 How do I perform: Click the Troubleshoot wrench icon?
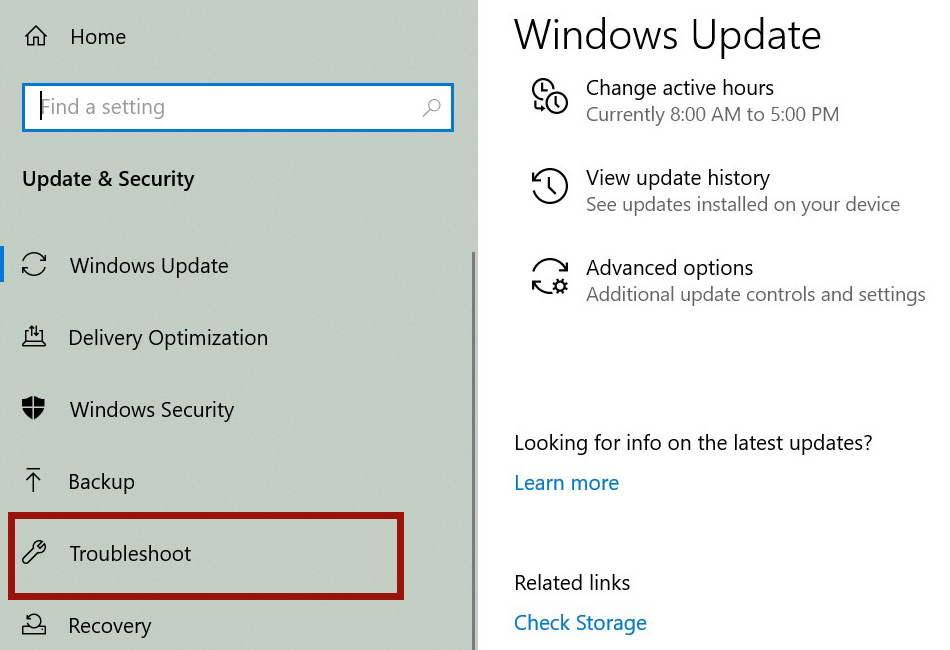pos(35,553)
